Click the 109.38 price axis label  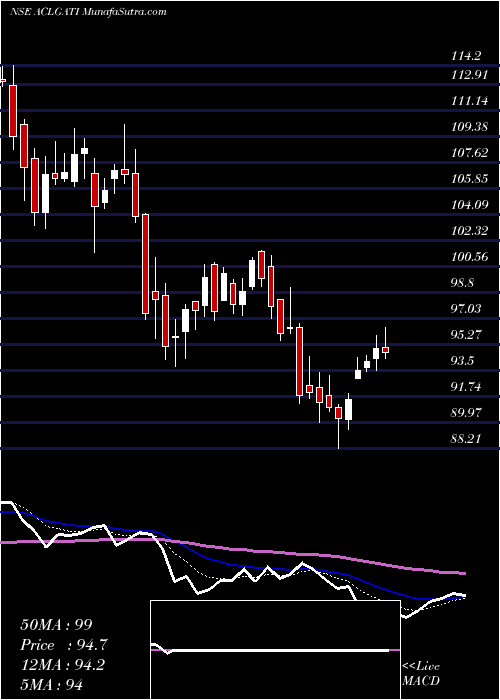coord(469,127)
